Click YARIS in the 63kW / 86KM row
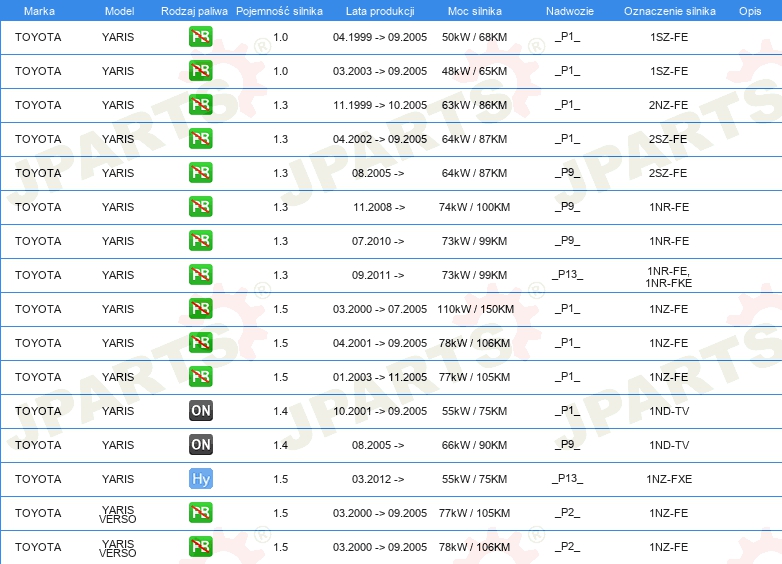The width and height of the screenshot is (782, 564). click(118, 105)
